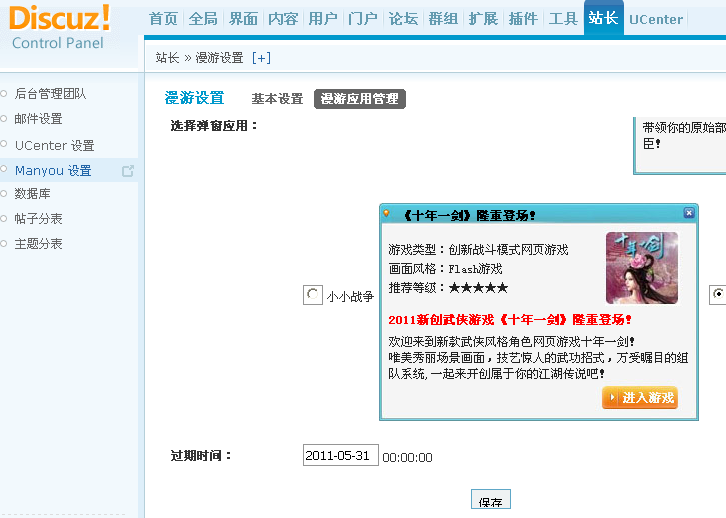This screenshot has width=726, height=518.
Task: Open the 用户 top menu
Action: (323, 19)
